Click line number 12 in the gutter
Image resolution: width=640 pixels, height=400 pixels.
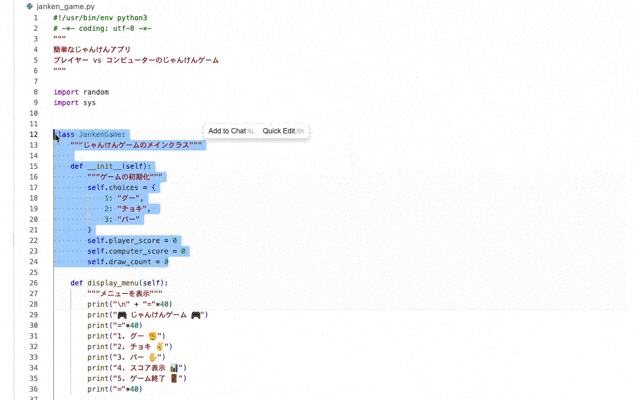click(x=34, y=134)
